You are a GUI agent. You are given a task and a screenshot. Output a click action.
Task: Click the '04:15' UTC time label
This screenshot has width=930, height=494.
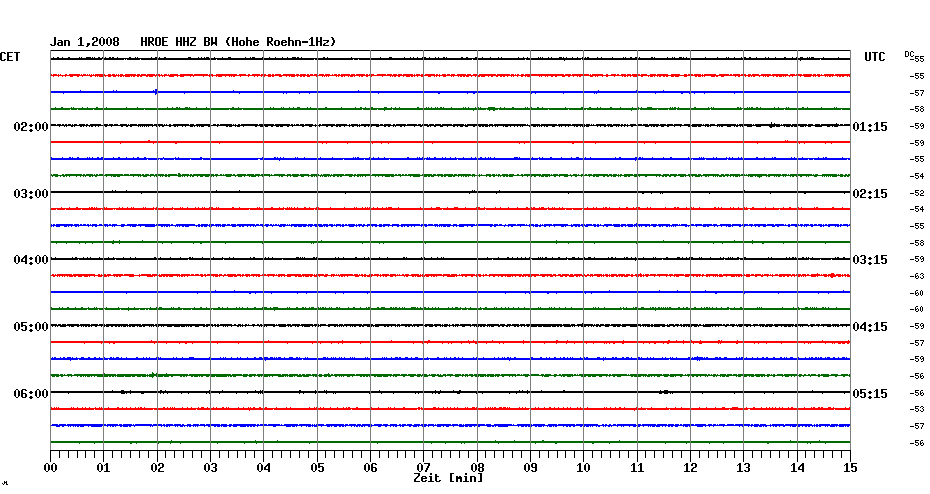[x=870, y=327]
